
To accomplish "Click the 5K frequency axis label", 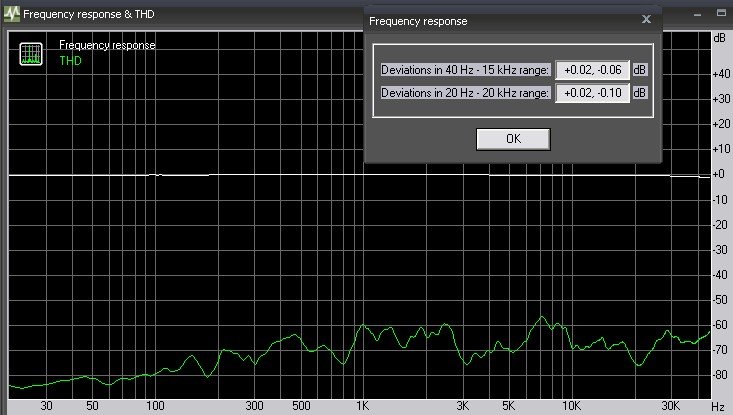I will (x=508, y=406).
